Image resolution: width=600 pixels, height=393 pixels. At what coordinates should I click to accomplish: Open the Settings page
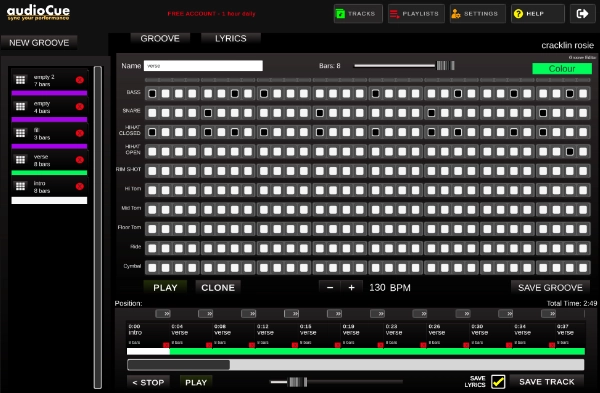click(x=478, y=14)
